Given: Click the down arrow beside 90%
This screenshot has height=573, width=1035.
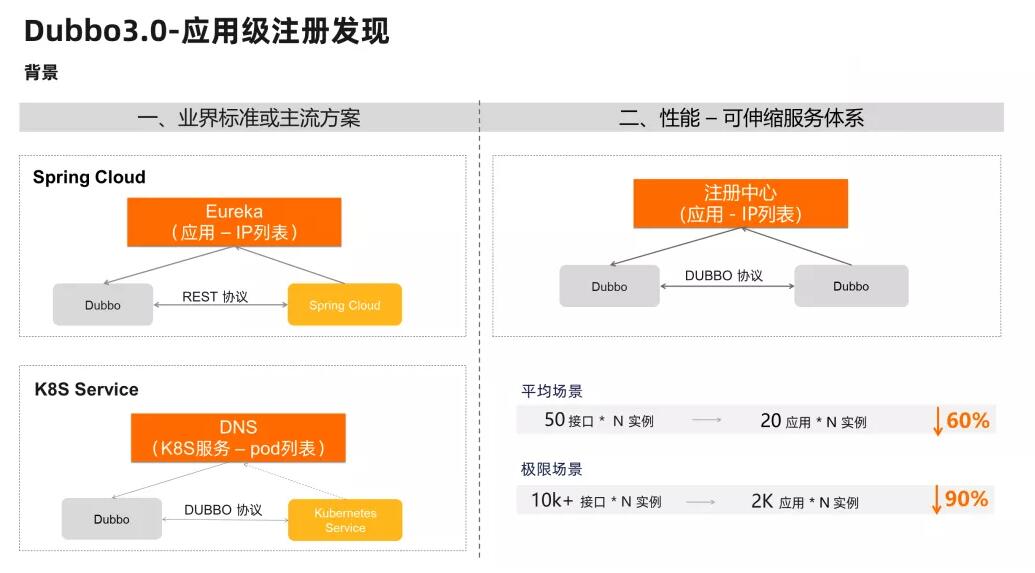Looking at the screenshot, I should tap(936, 500).
